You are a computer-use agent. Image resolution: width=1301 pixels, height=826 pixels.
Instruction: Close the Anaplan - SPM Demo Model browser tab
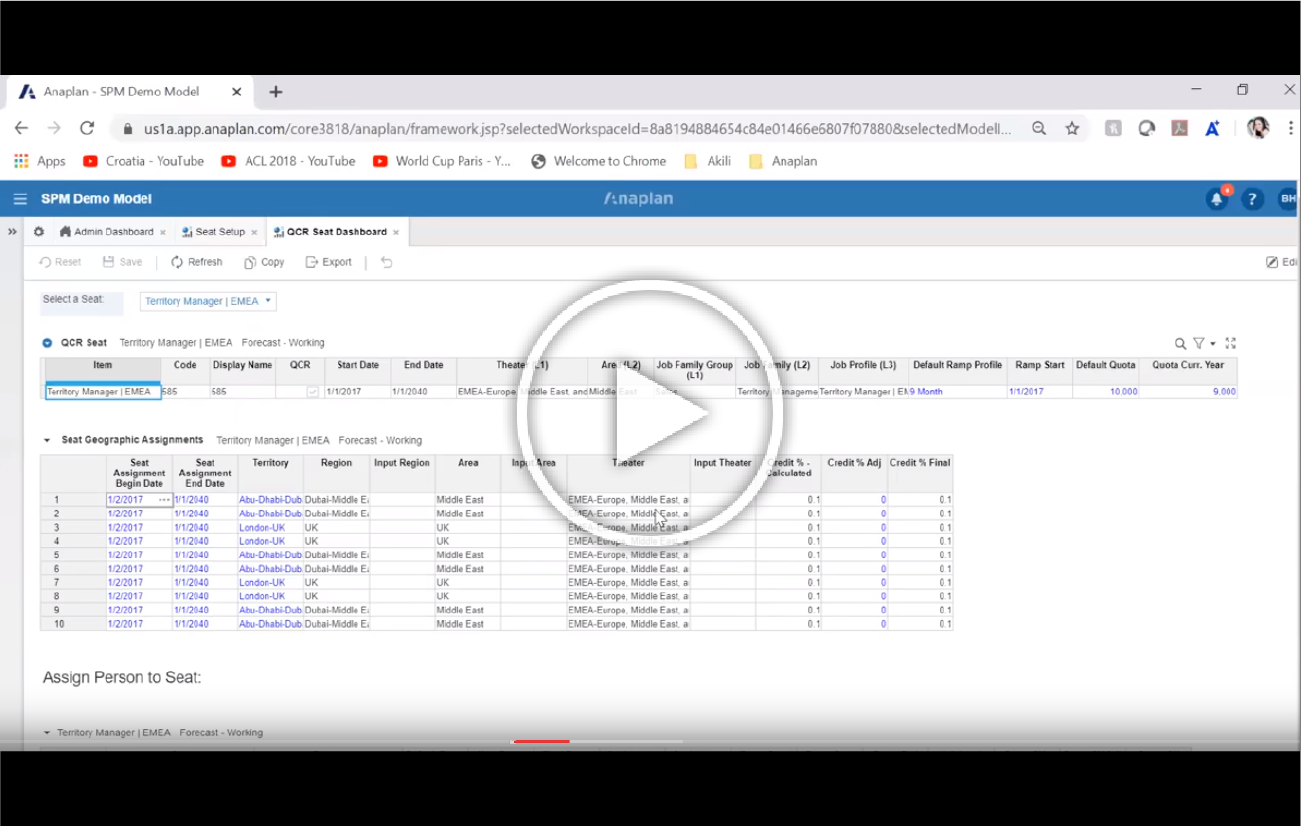pyautogui.click(x=237, y=91)
